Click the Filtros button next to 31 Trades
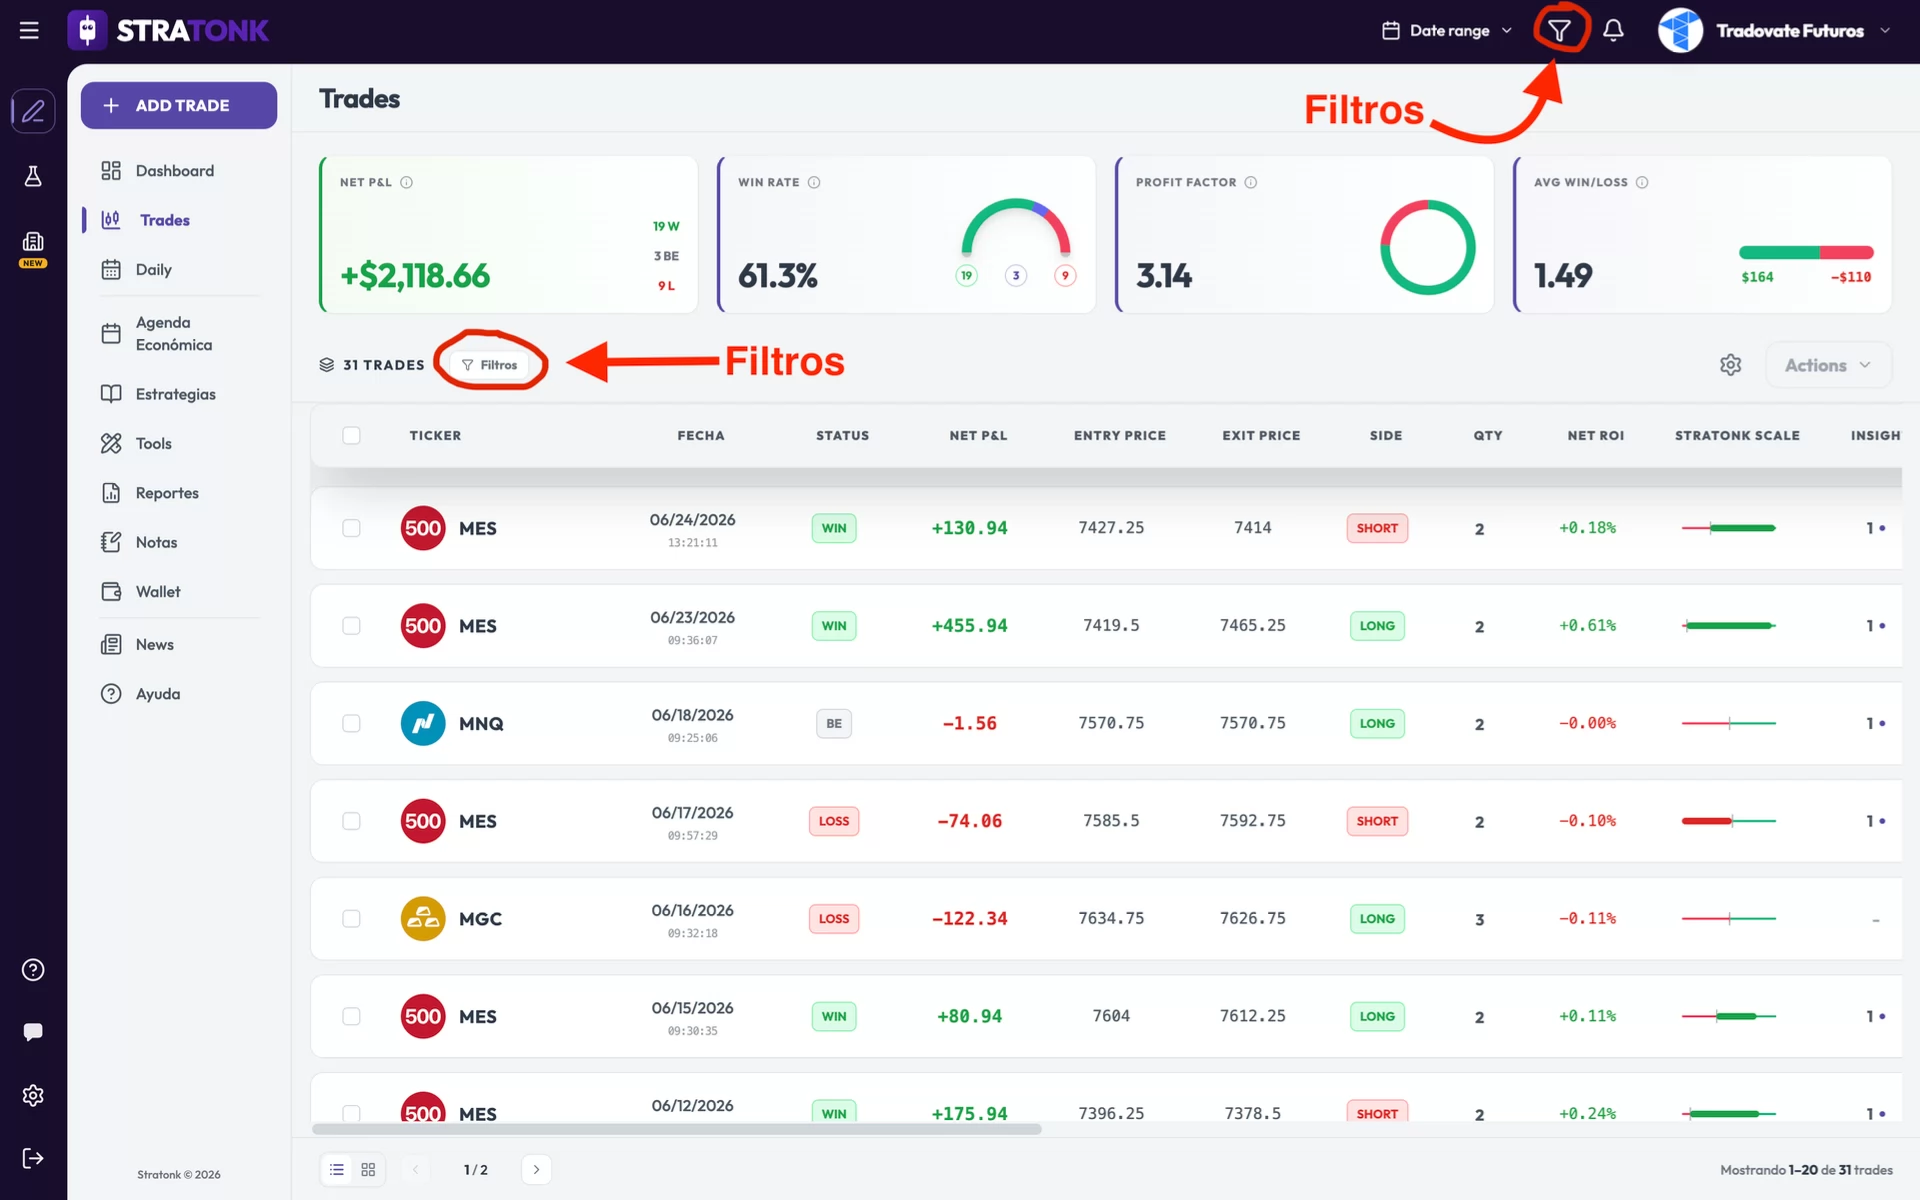Screen dimensions: 1920x1200 pos(490,365)
